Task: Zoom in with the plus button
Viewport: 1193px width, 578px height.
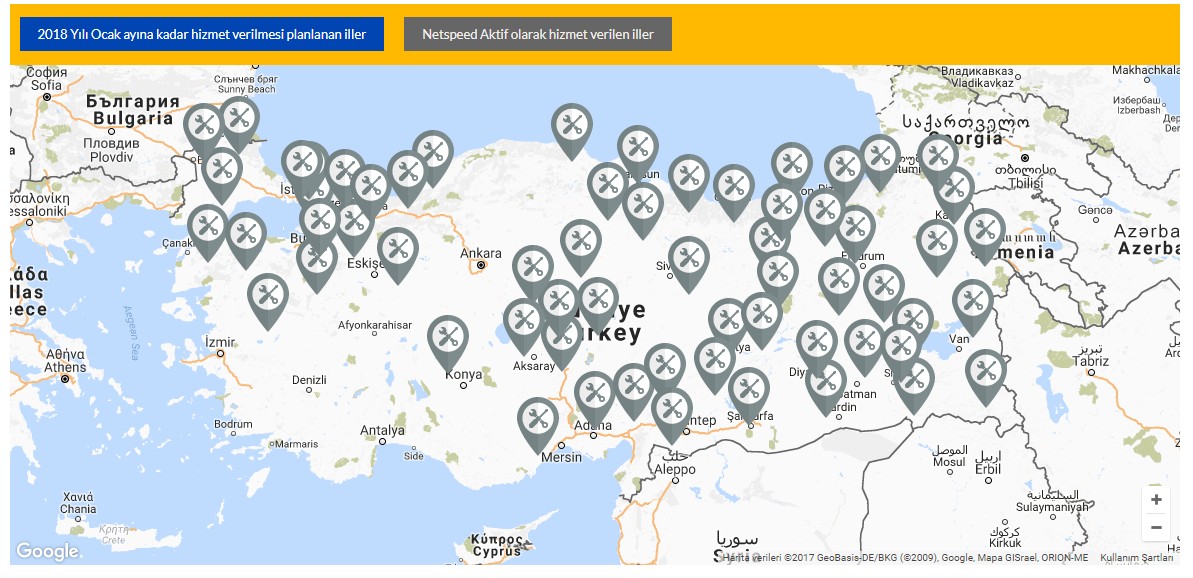Action: [1156, 500]
